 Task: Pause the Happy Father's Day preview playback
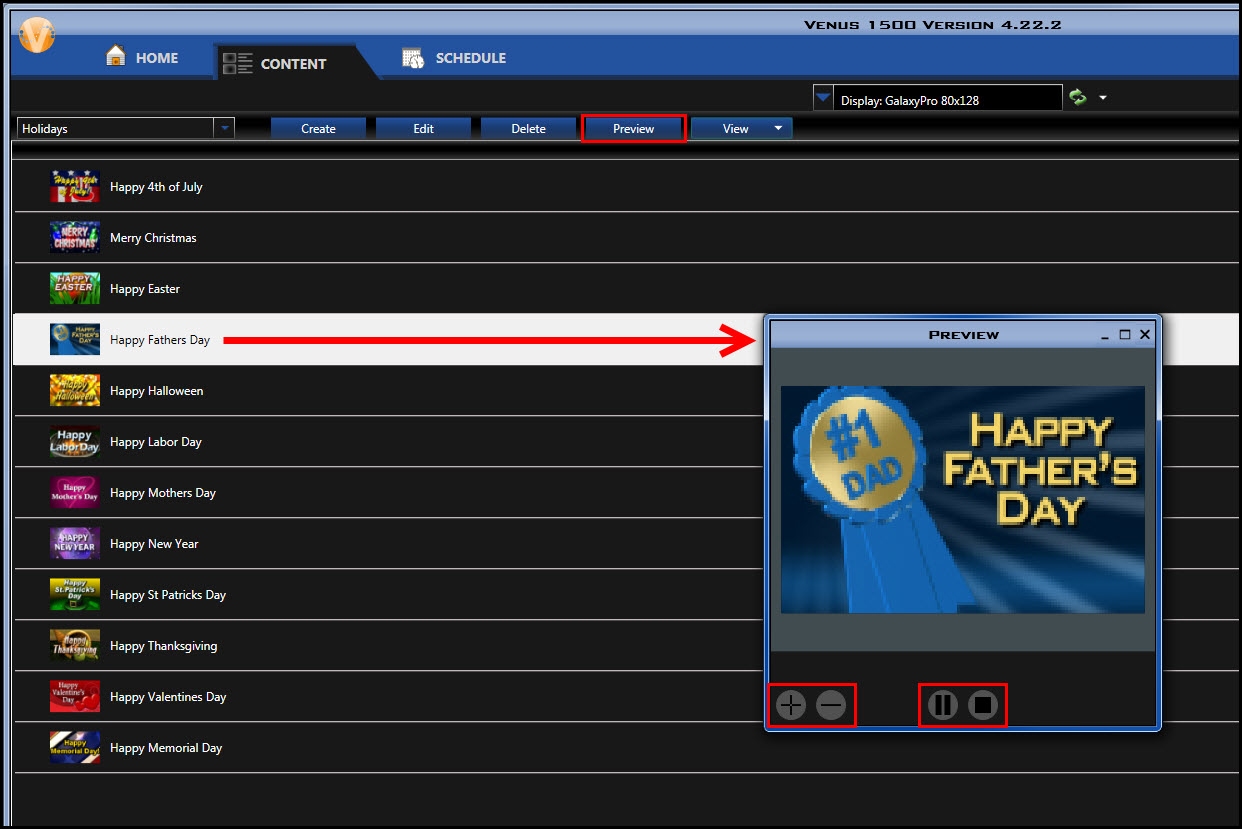coord(941,705)
